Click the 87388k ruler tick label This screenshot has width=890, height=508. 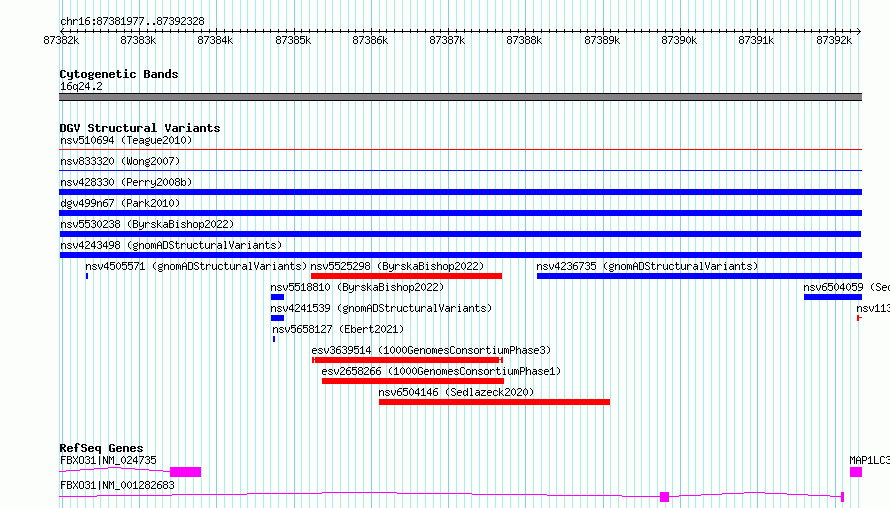pyautogui.click(x=524, y=40)
